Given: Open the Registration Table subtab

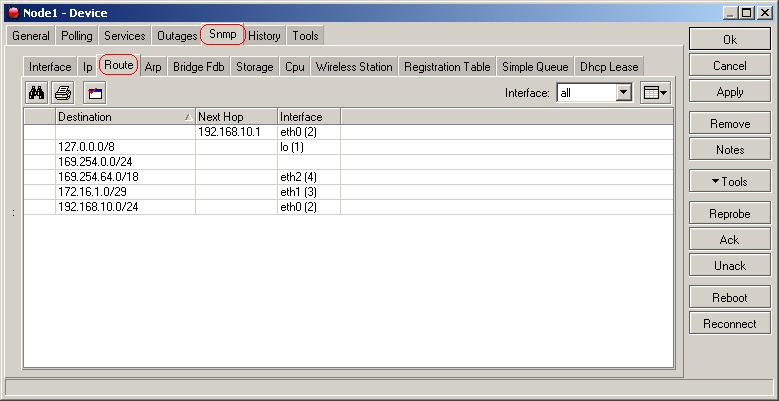Looking at the screenshot, I should [x=447, y=67].
